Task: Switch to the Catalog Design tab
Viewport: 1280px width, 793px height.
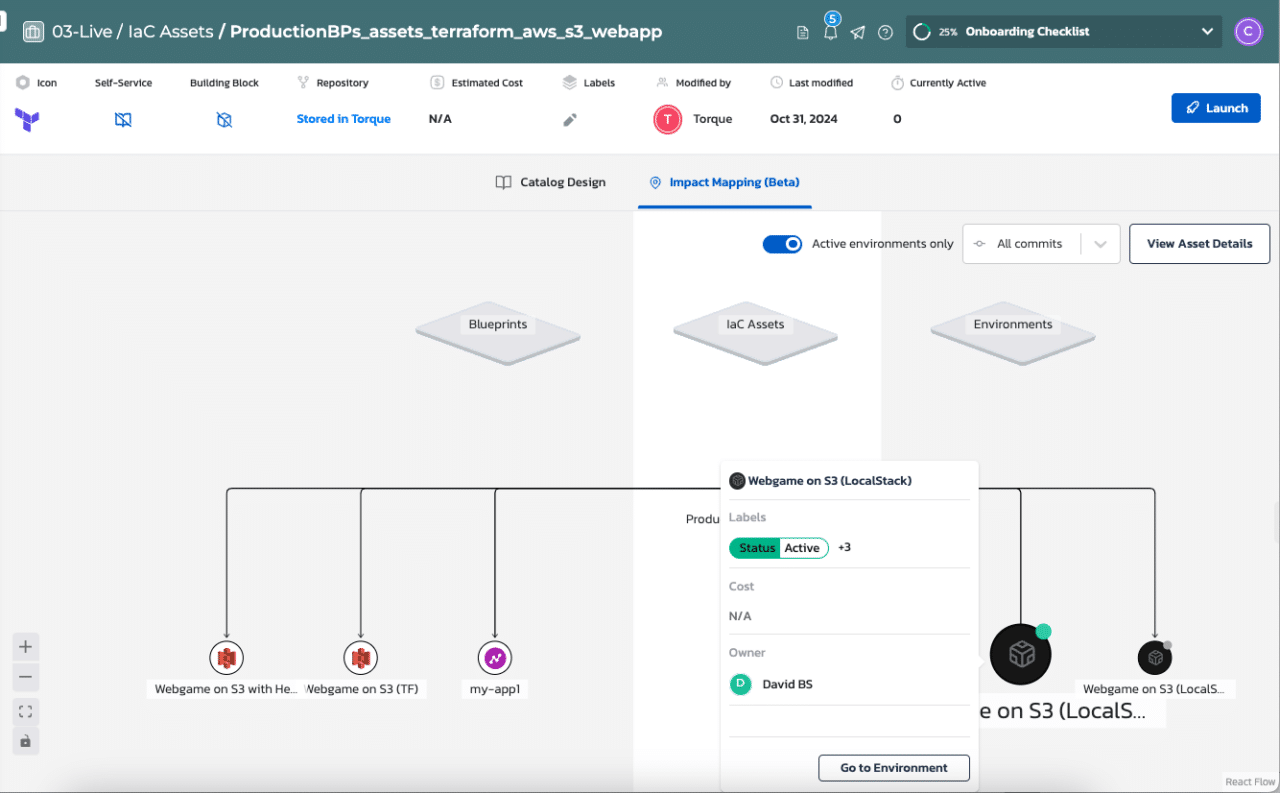Action: pos(550,182)
